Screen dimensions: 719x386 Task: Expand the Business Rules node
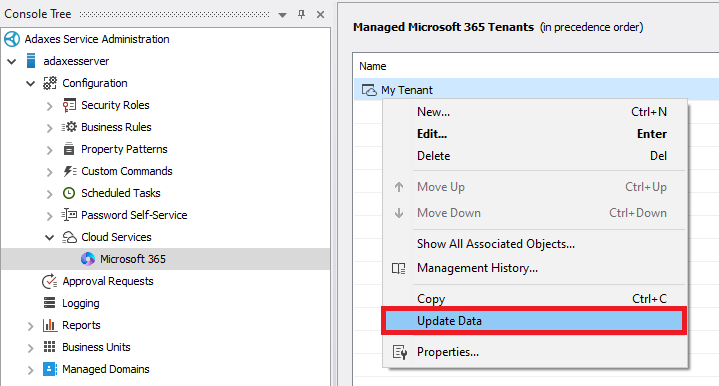50,128
